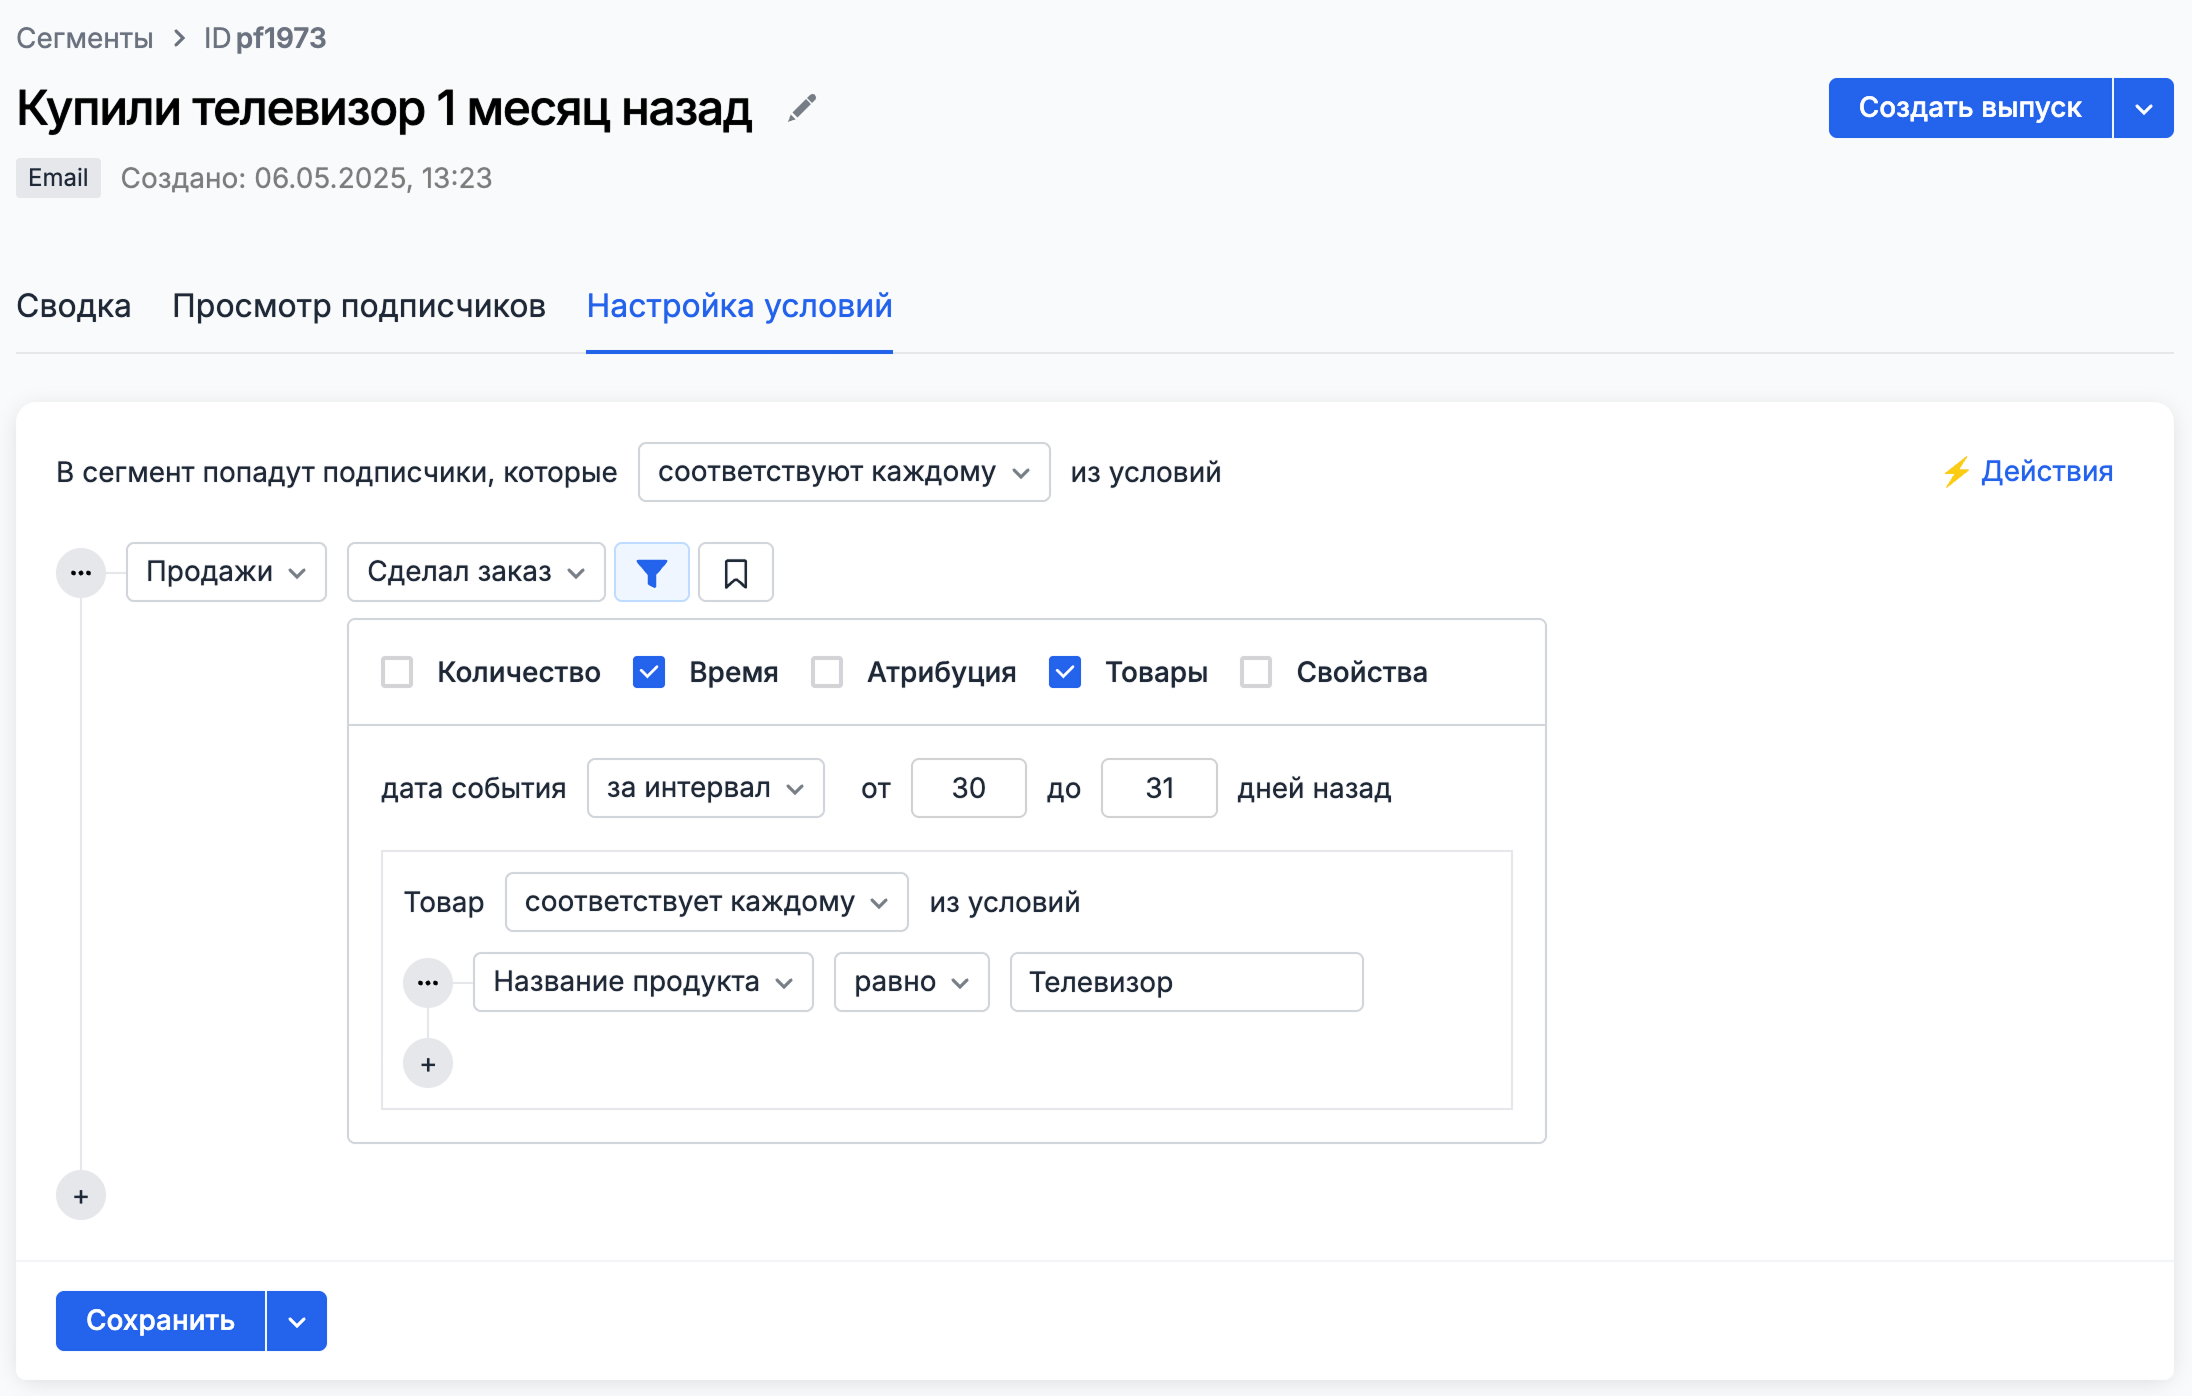This screenshot has height=1396, width=2192.
Task: Add product condition with inner plus button
Action: (x=428, y=1064)
